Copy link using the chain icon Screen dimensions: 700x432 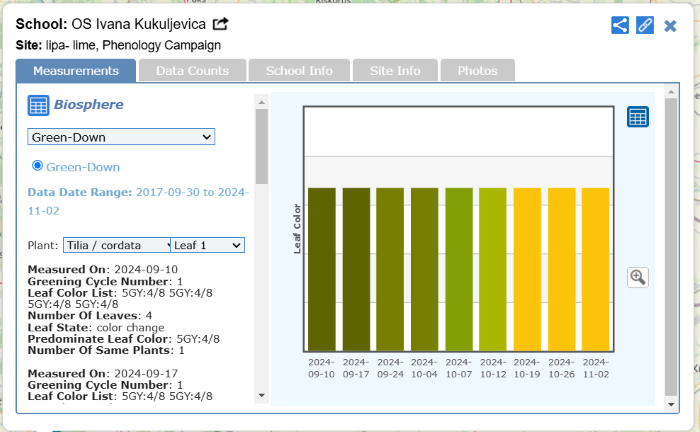tap(645, 25)
